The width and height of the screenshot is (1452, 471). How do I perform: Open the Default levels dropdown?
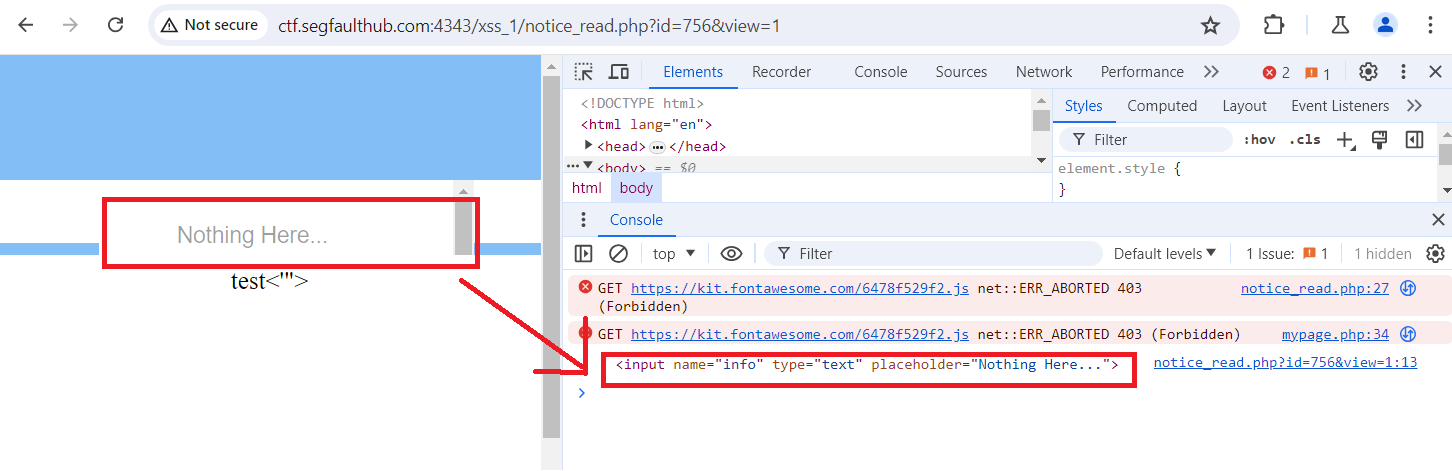tap(1165, 254)
